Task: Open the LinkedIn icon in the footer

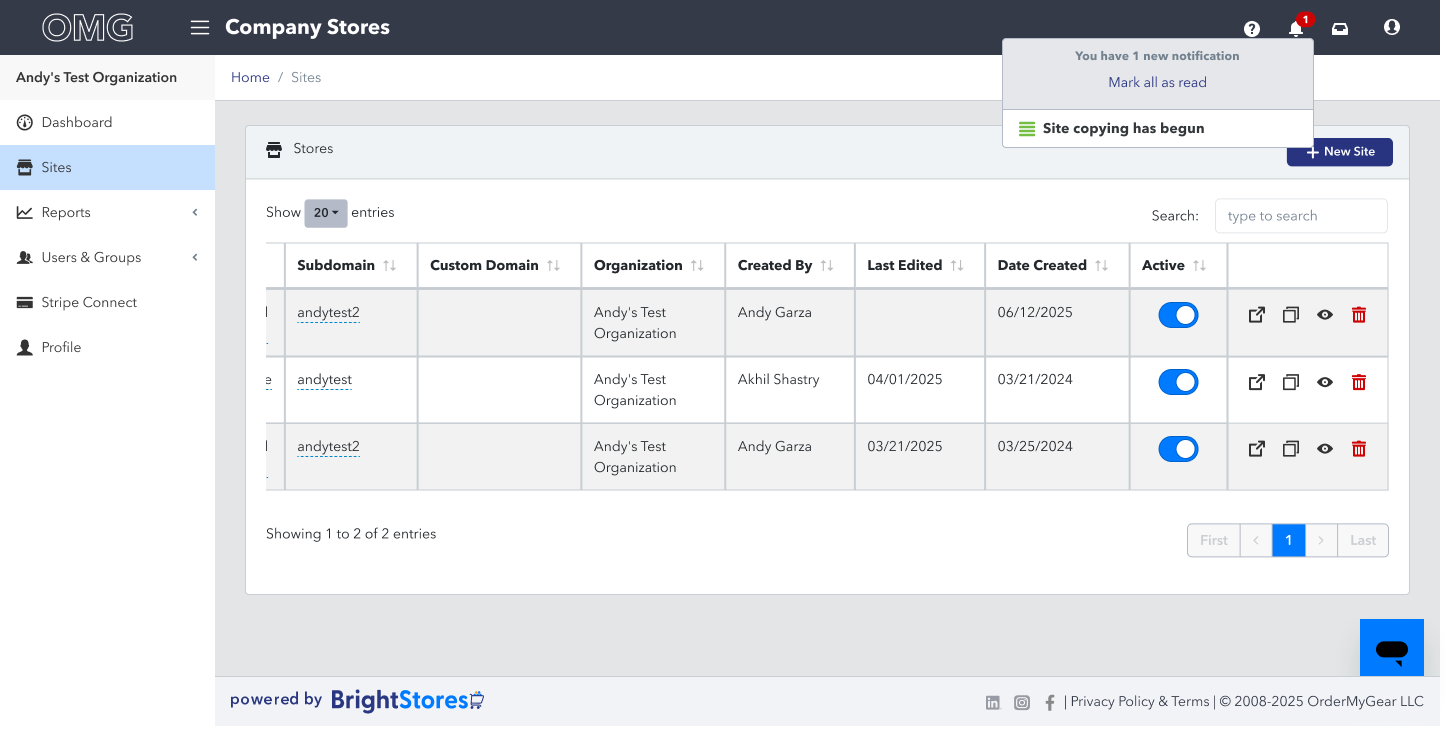Action: (x=993, y=703)
